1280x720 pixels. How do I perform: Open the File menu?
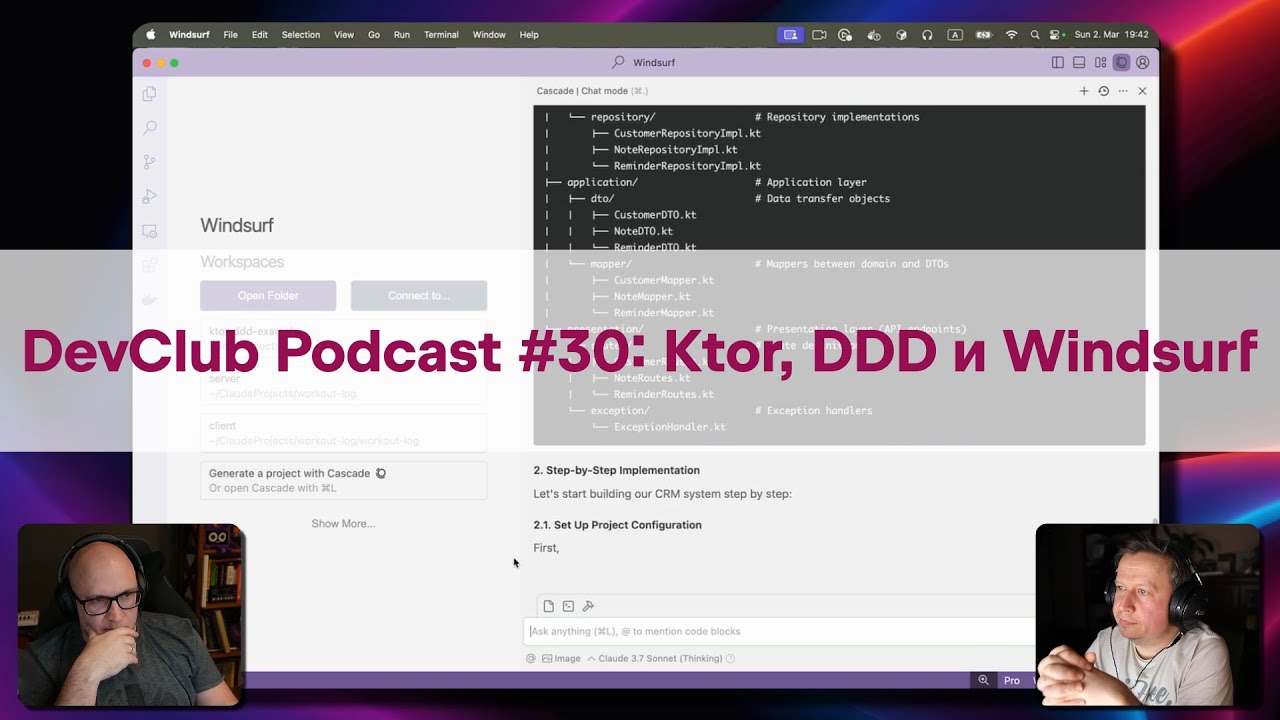click(x=230, y=34)
